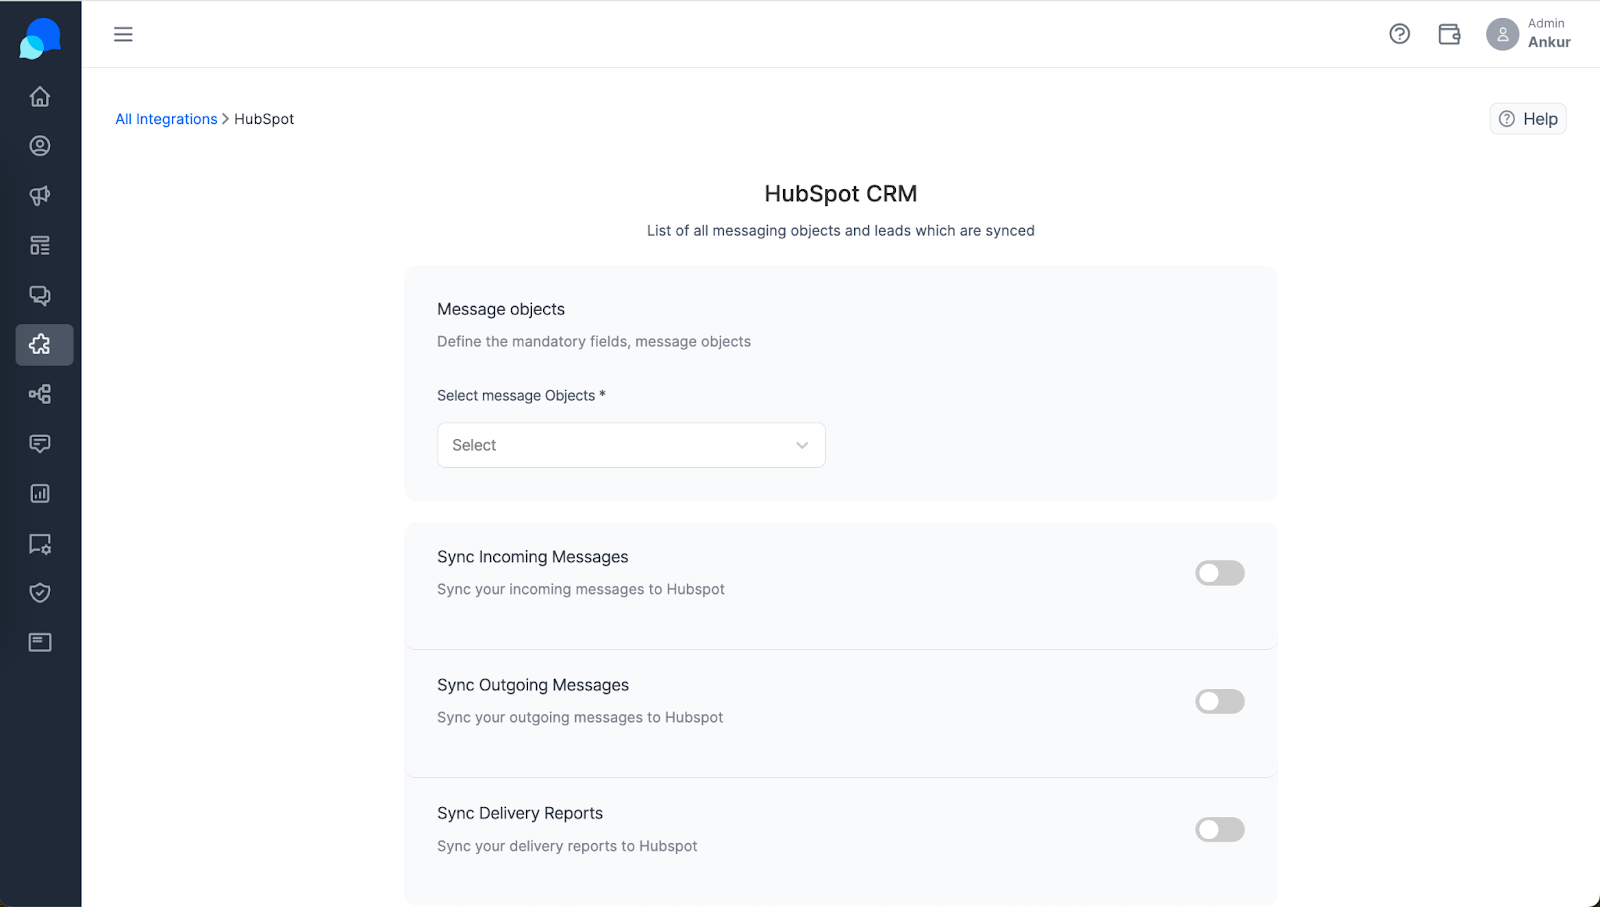Open the chat bubbles icon in the sidebar
Image resolution: width=1600 pixels, height=907 pixels.
[40, 295]
